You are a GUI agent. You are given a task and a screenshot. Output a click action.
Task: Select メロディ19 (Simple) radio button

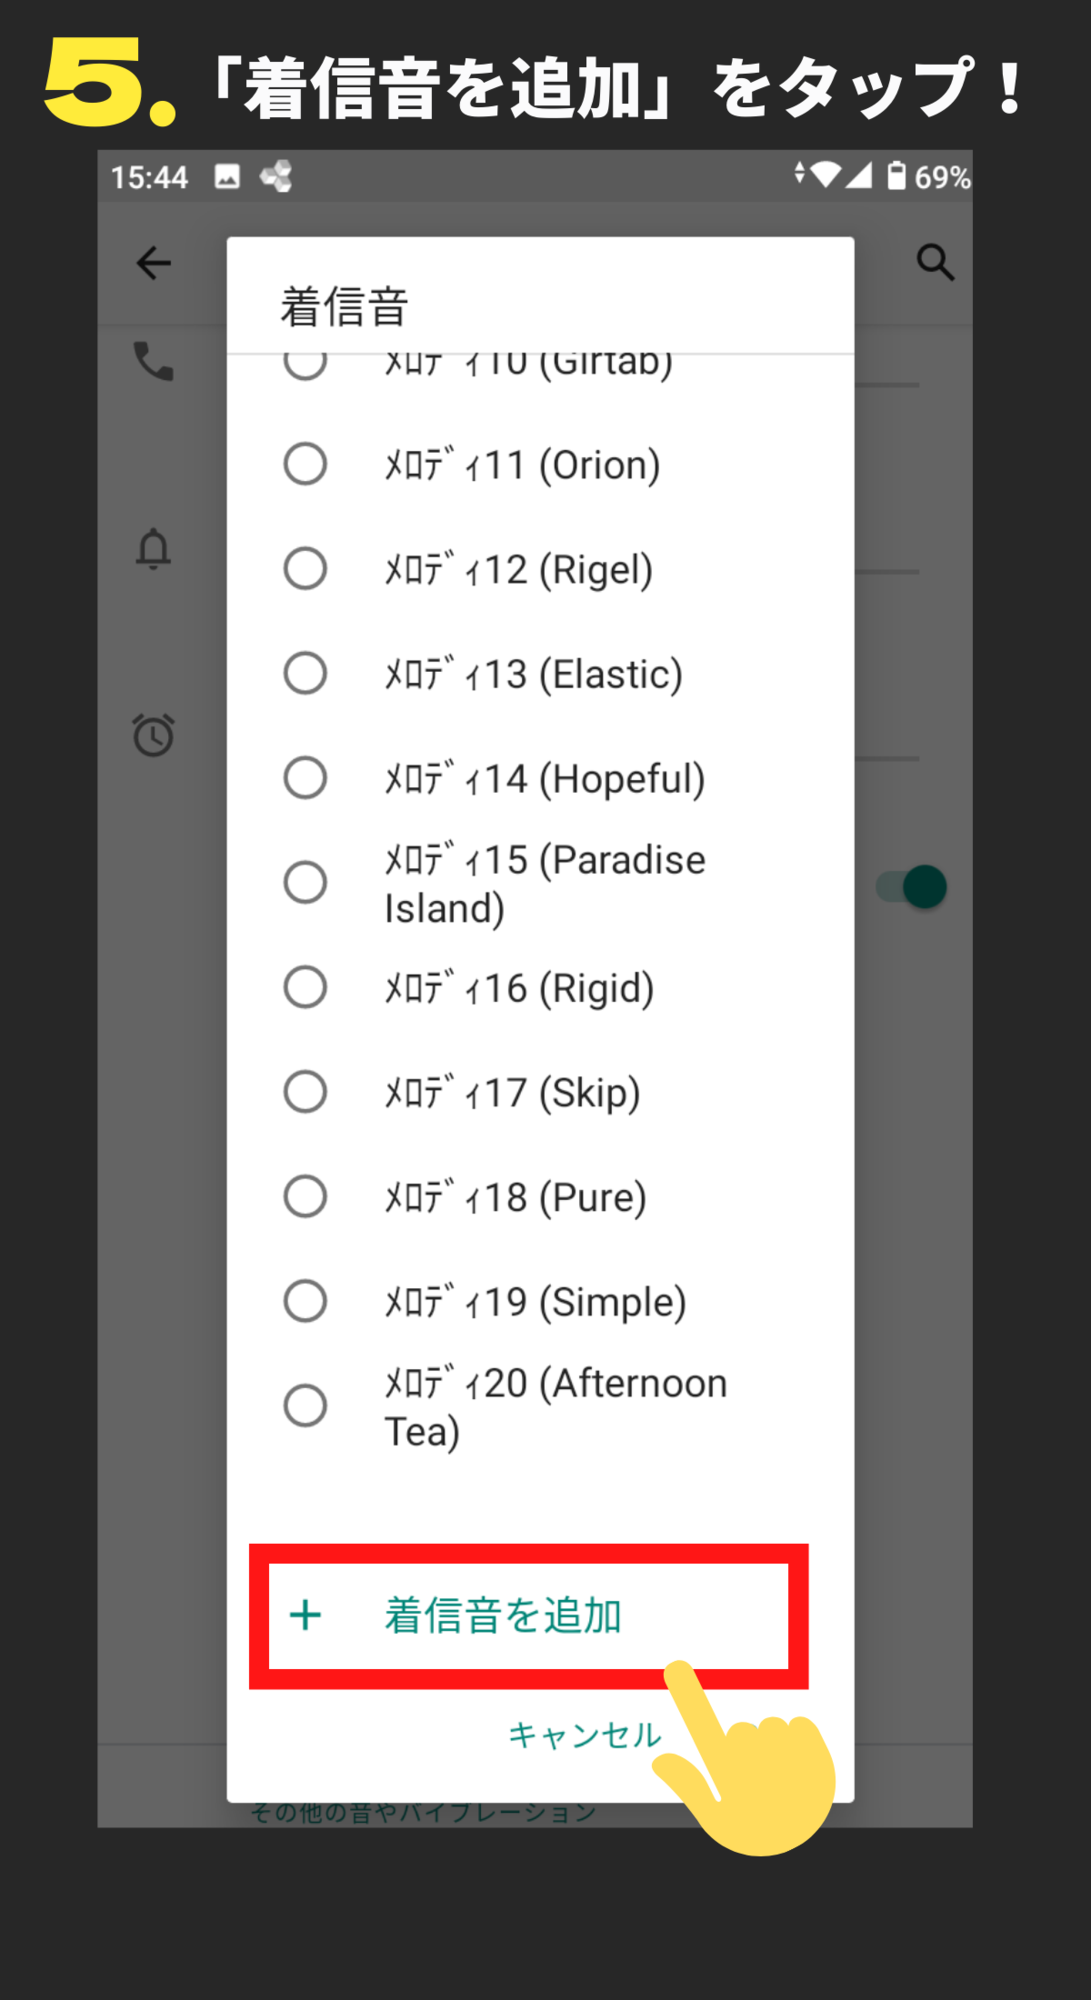(x=305, y=1301)
